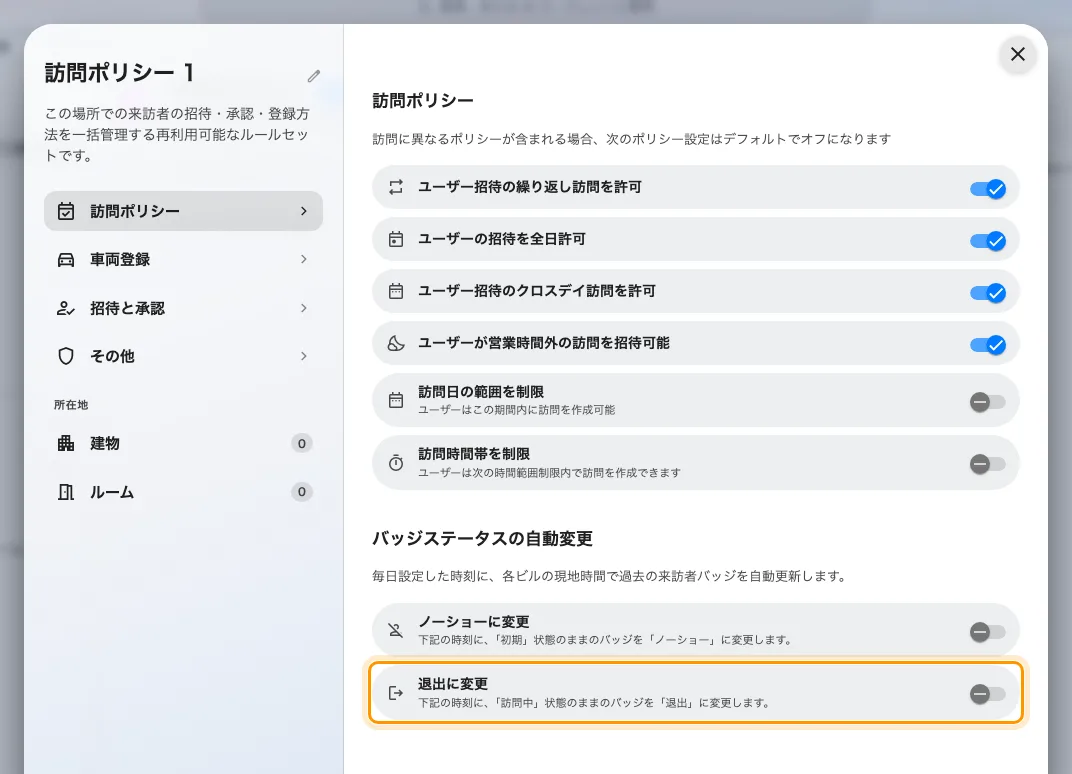
Task: Click the moon icon for 営業時間外の訪問
Action: (x=396, y=343)
